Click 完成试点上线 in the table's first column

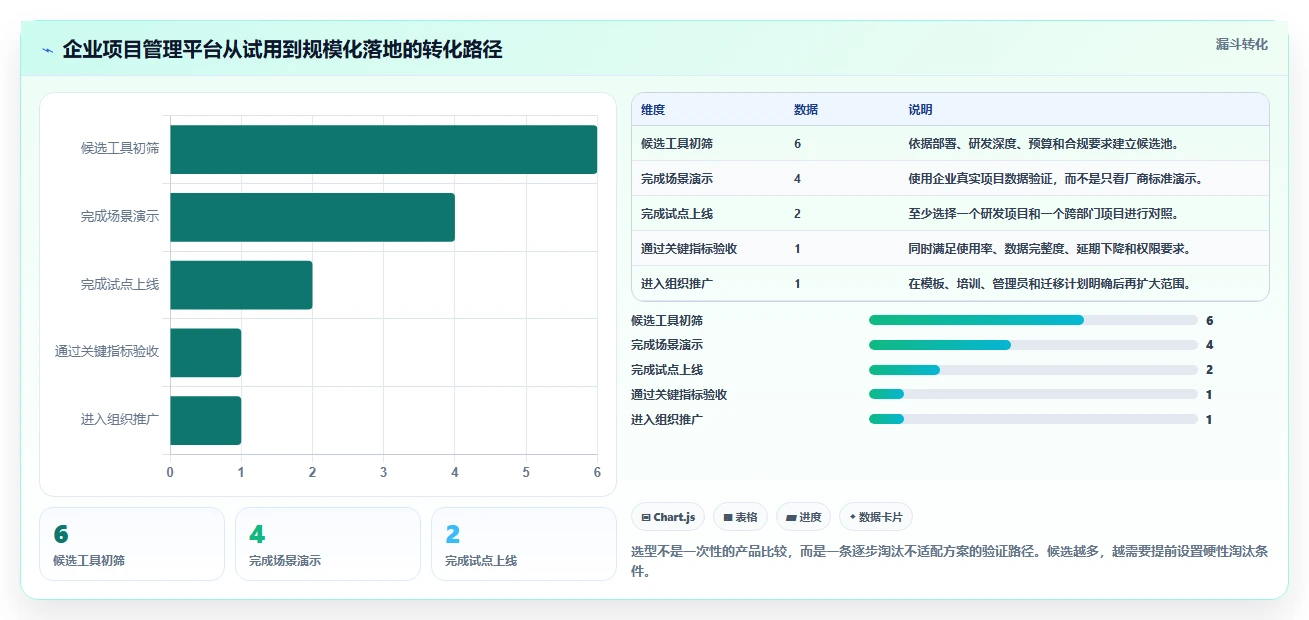pyautogui.click(x=677, y=214)
